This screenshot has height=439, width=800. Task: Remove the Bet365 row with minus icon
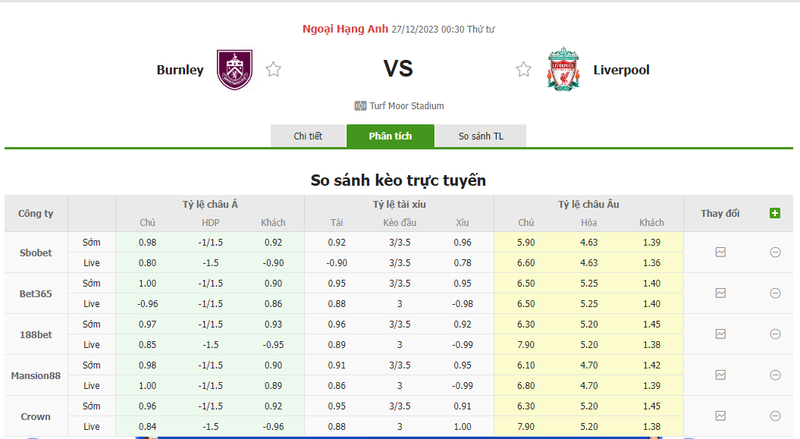pyautogui.click(x=775, y=293)
